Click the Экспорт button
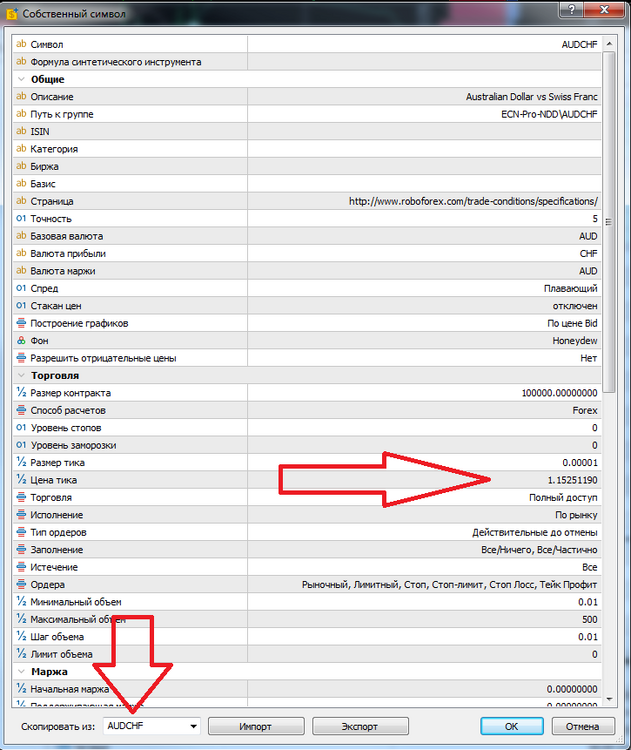631x750 pixels. point(360,726)
